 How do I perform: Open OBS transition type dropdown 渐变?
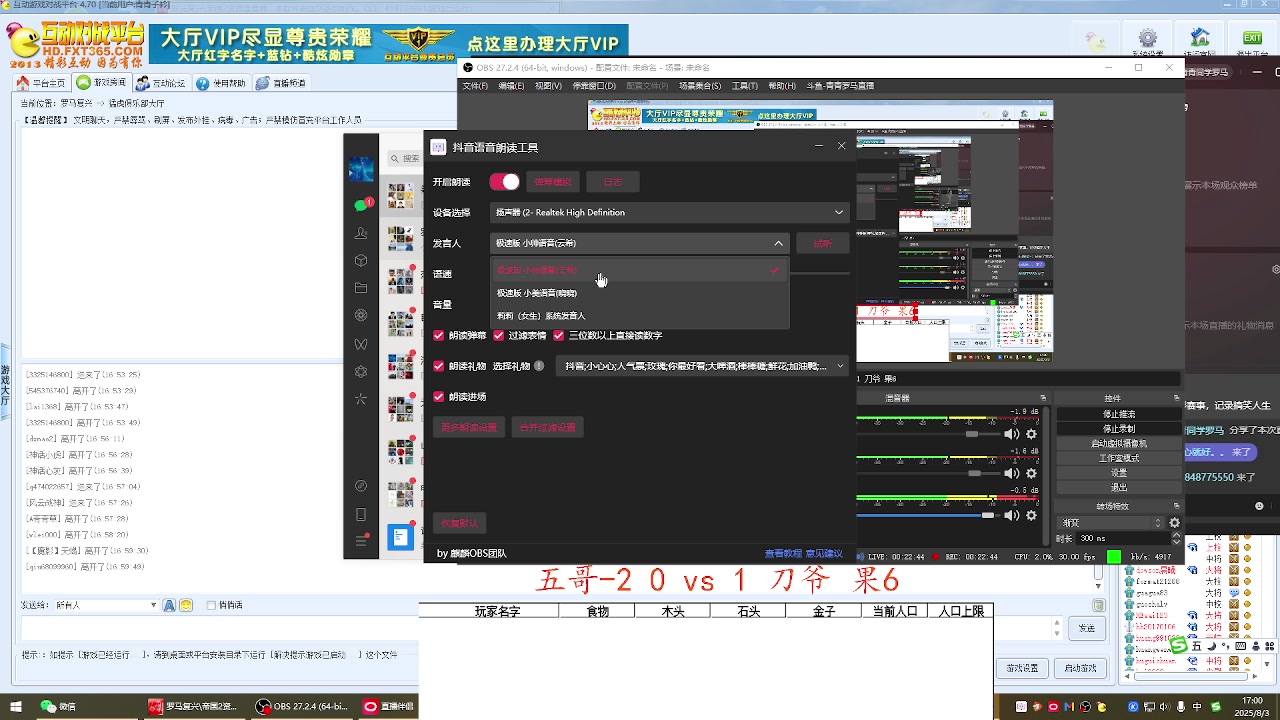coord(1111,523)
